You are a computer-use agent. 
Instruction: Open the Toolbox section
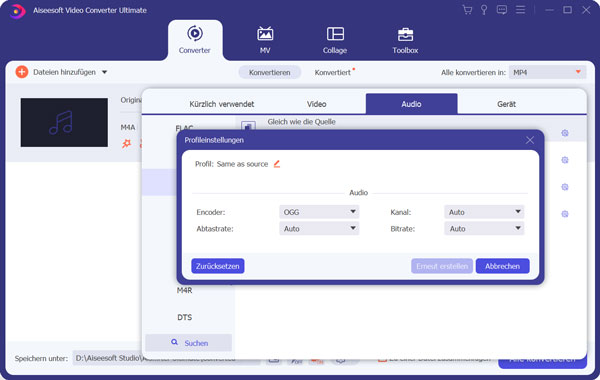(405, 41)
